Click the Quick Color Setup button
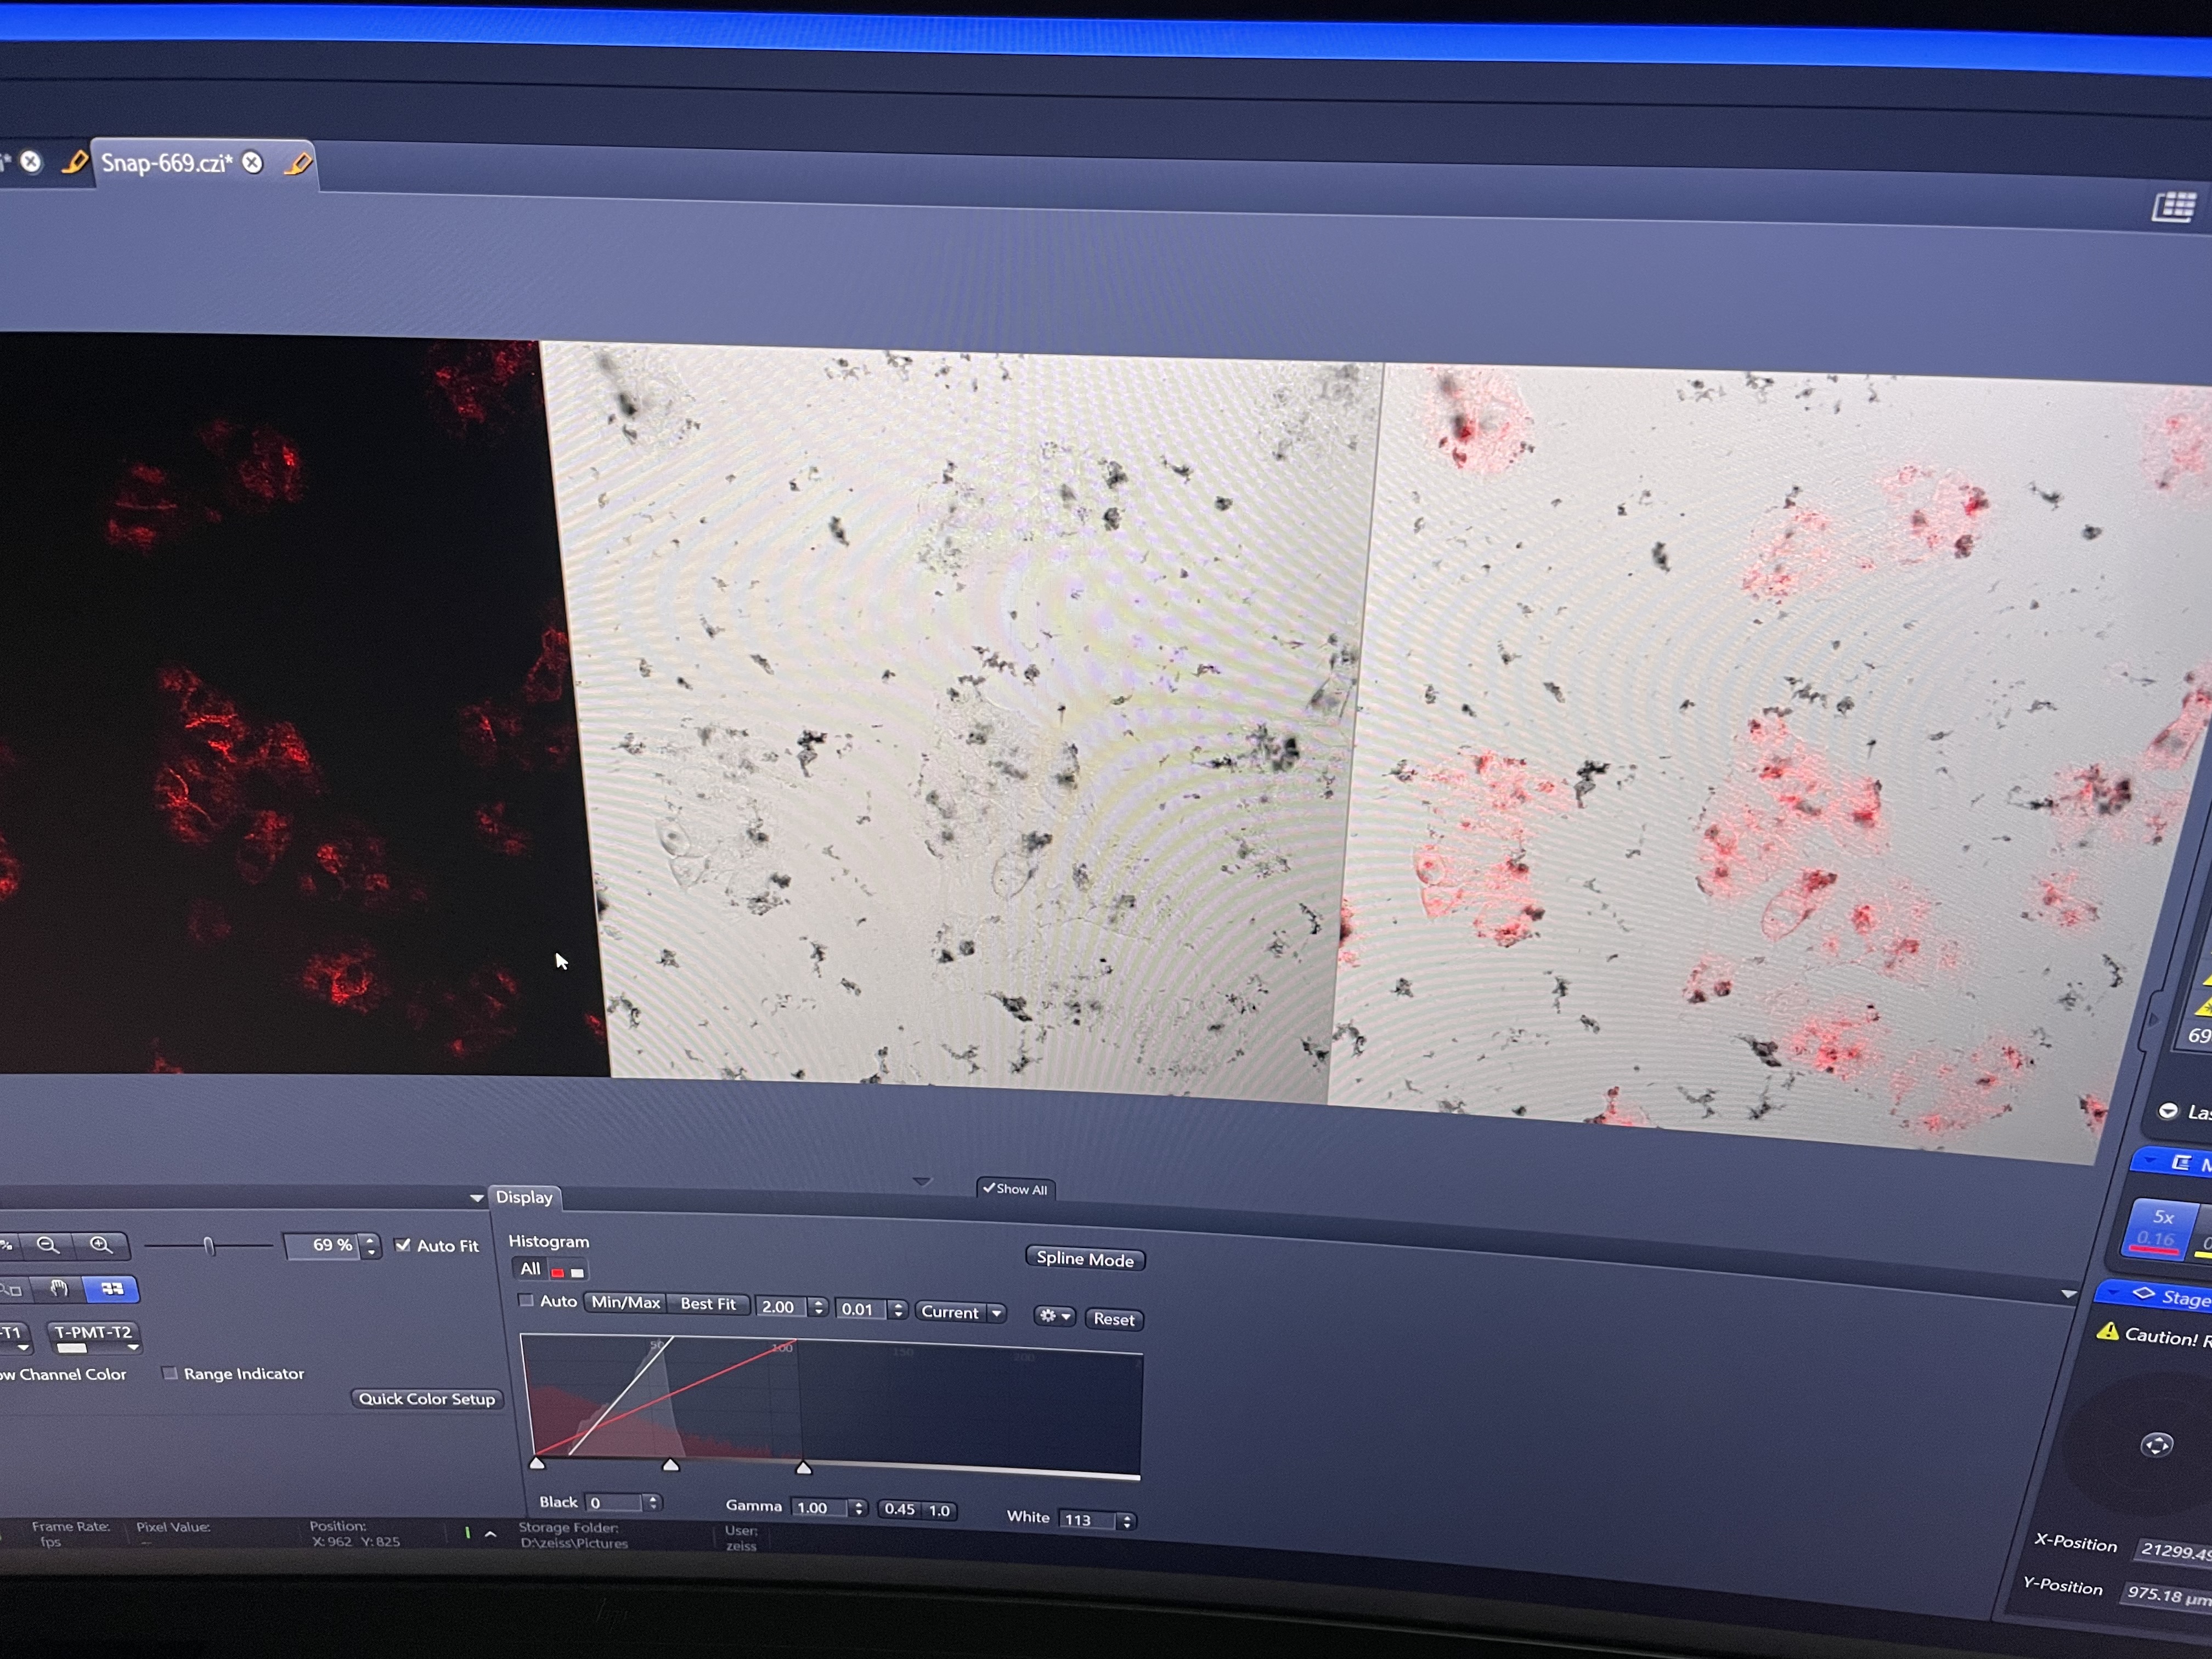Viewport: 2212px width, 1659px height. (427, 1399)
